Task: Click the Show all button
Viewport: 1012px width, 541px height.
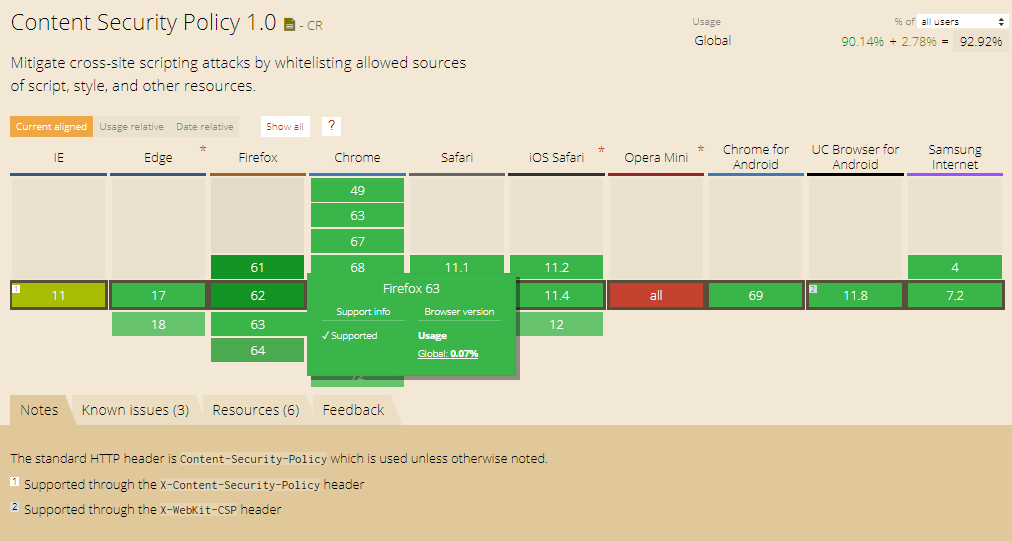Action: 285,127
